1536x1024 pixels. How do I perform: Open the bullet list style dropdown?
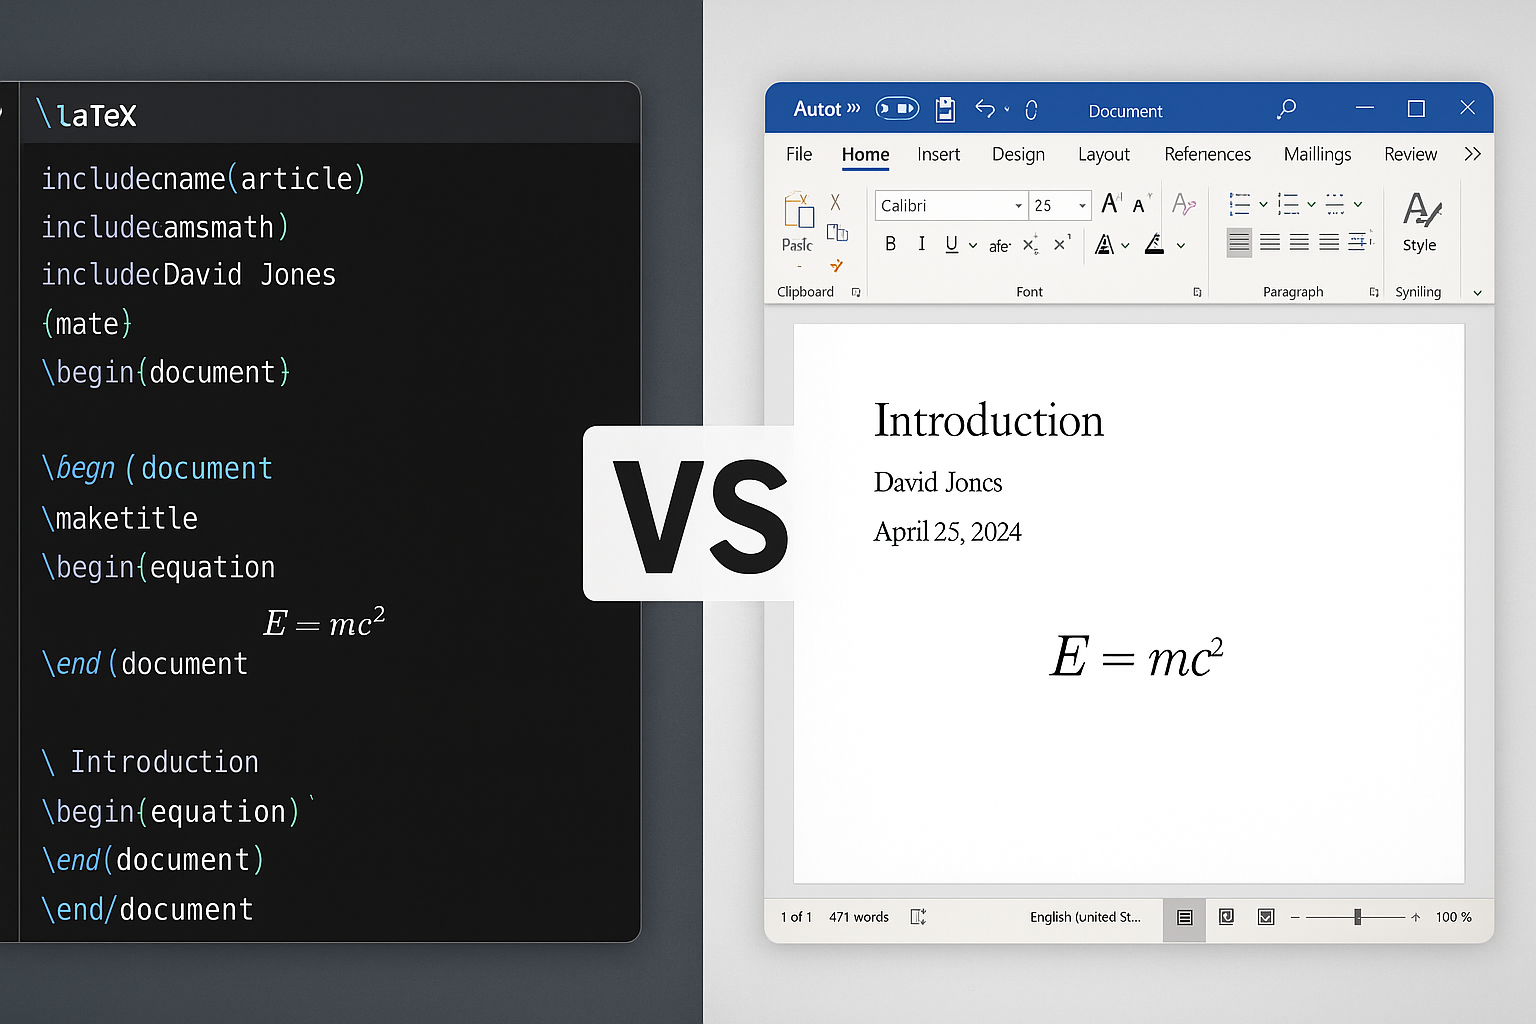coord(1263,204)
